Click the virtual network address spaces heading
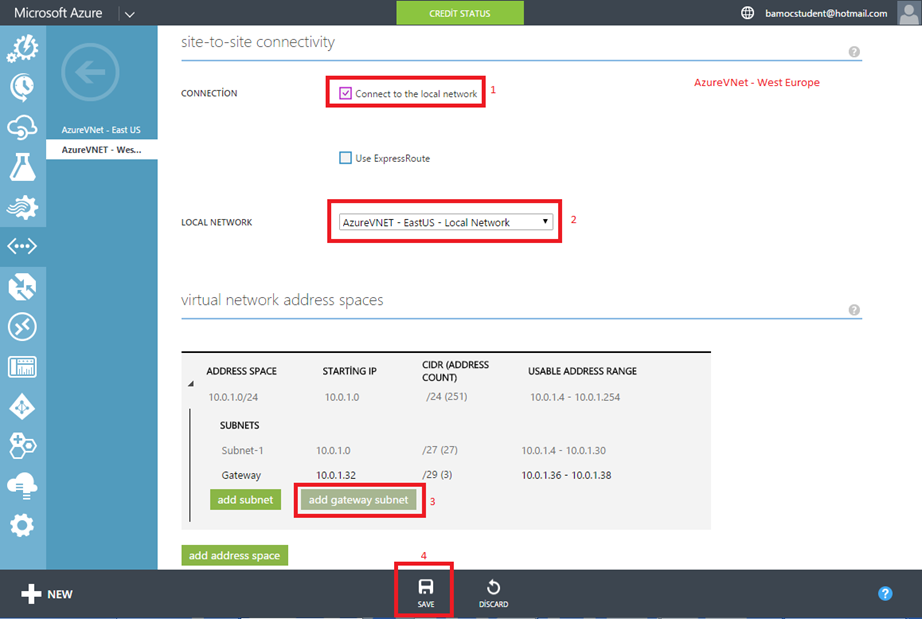Image resolution: width=922 pixels, height=619 pixels. tap(282, 300)
